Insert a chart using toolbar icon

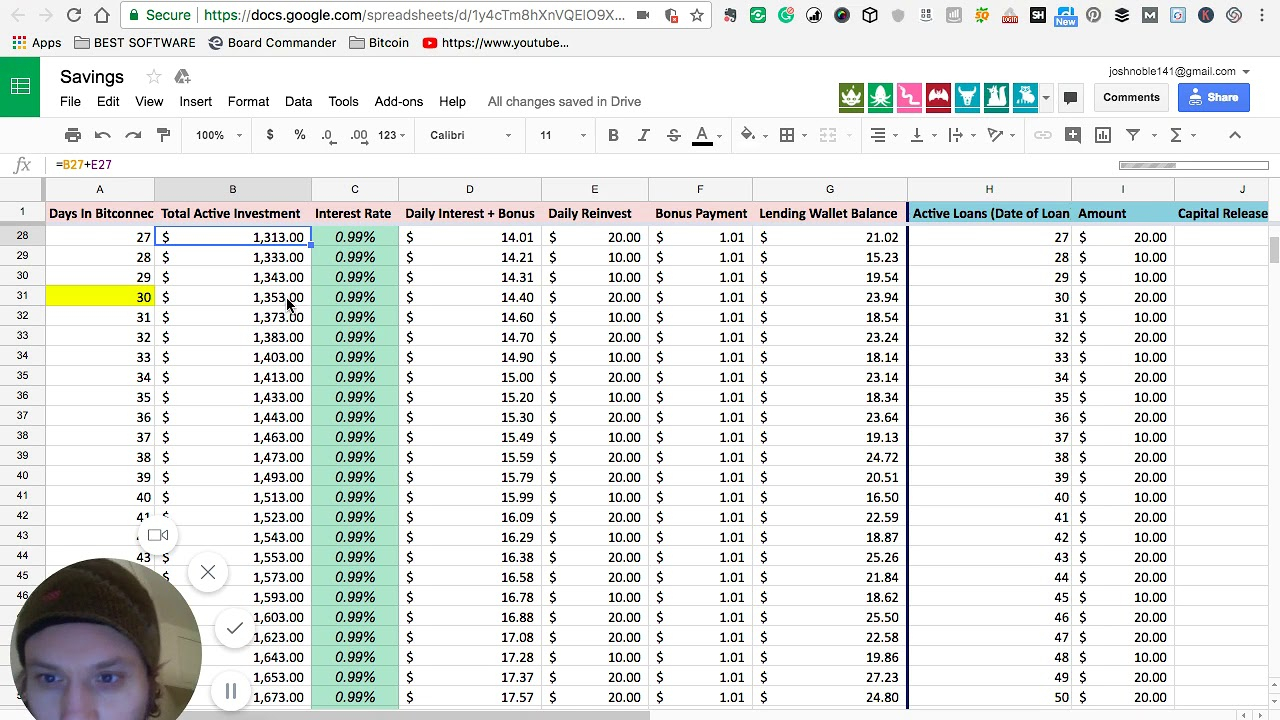click(1103, 135)
